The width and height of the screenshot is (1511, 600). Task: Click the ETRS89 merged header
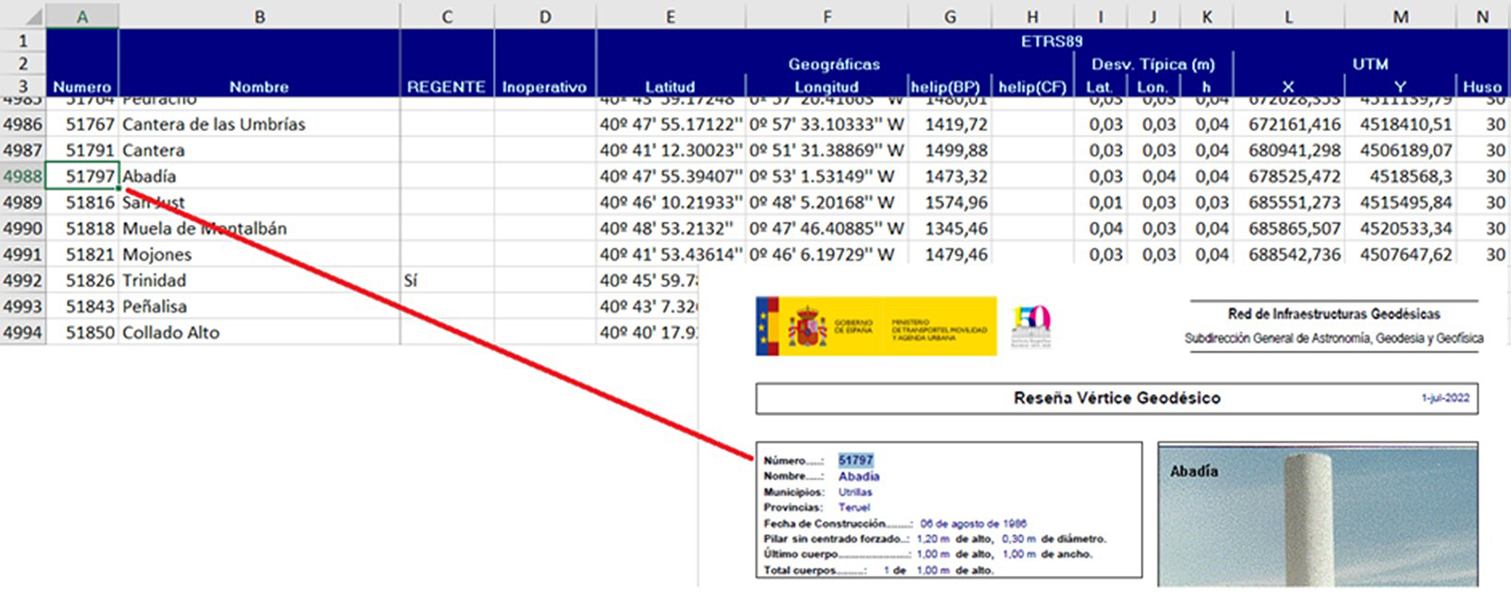1053,41
